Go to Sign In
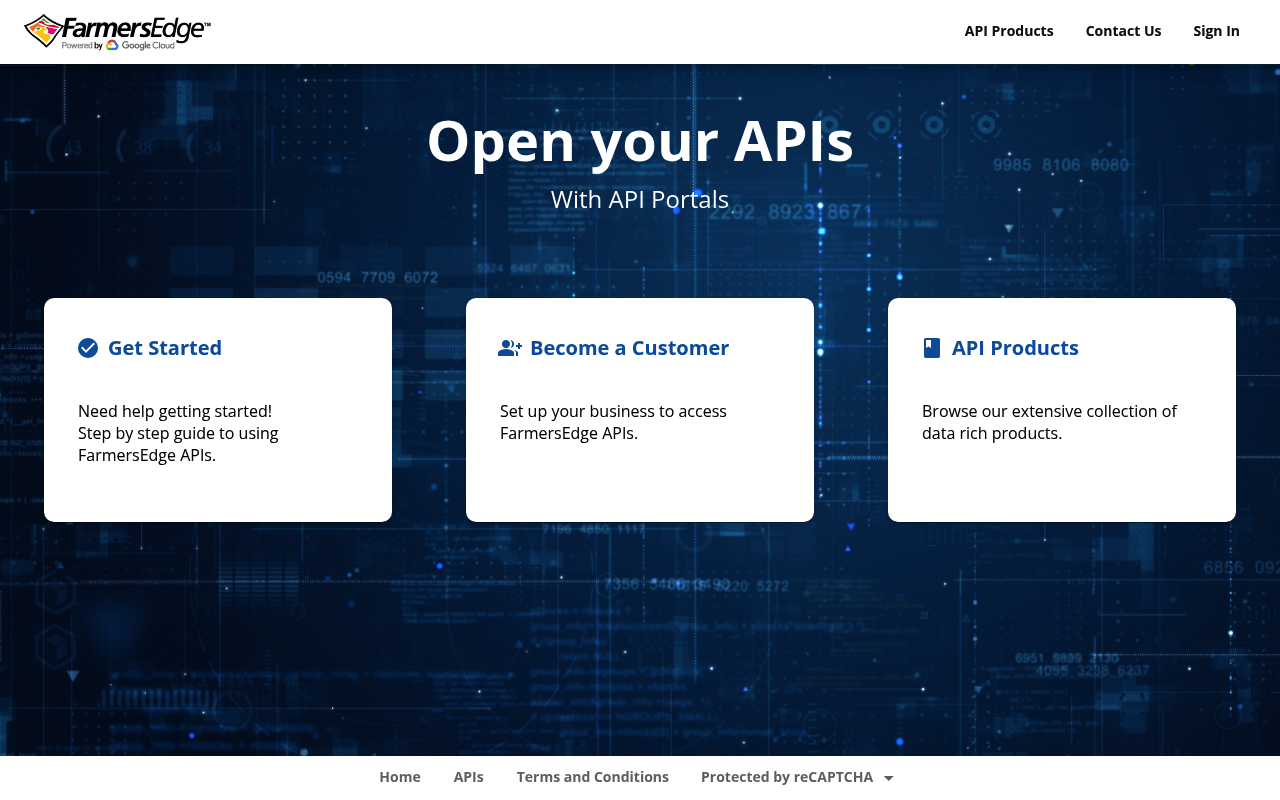The width and height of the screenshot is (1280, 800). (1216, 31)
